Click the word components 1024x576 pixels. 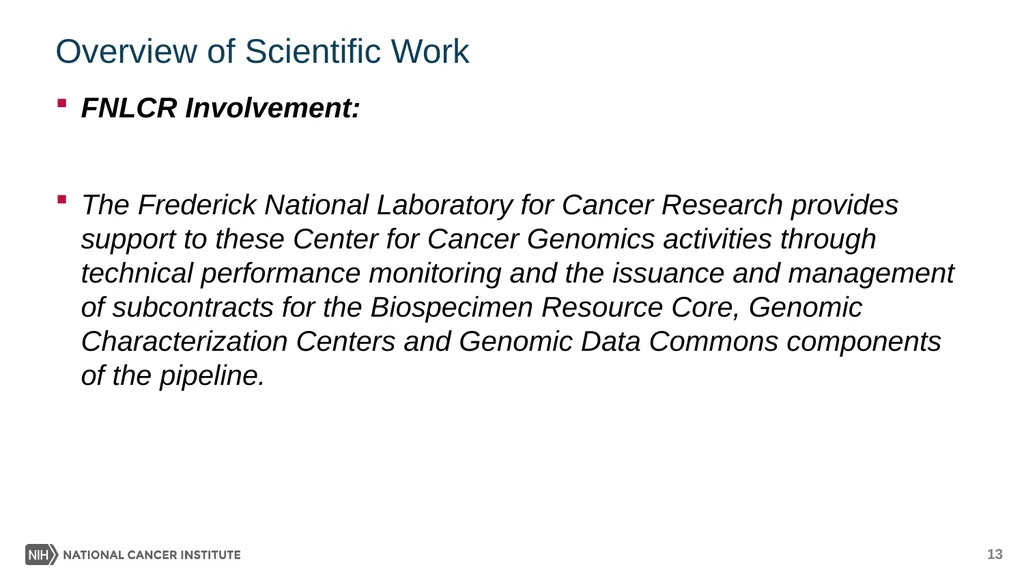(x=863, y=341)
